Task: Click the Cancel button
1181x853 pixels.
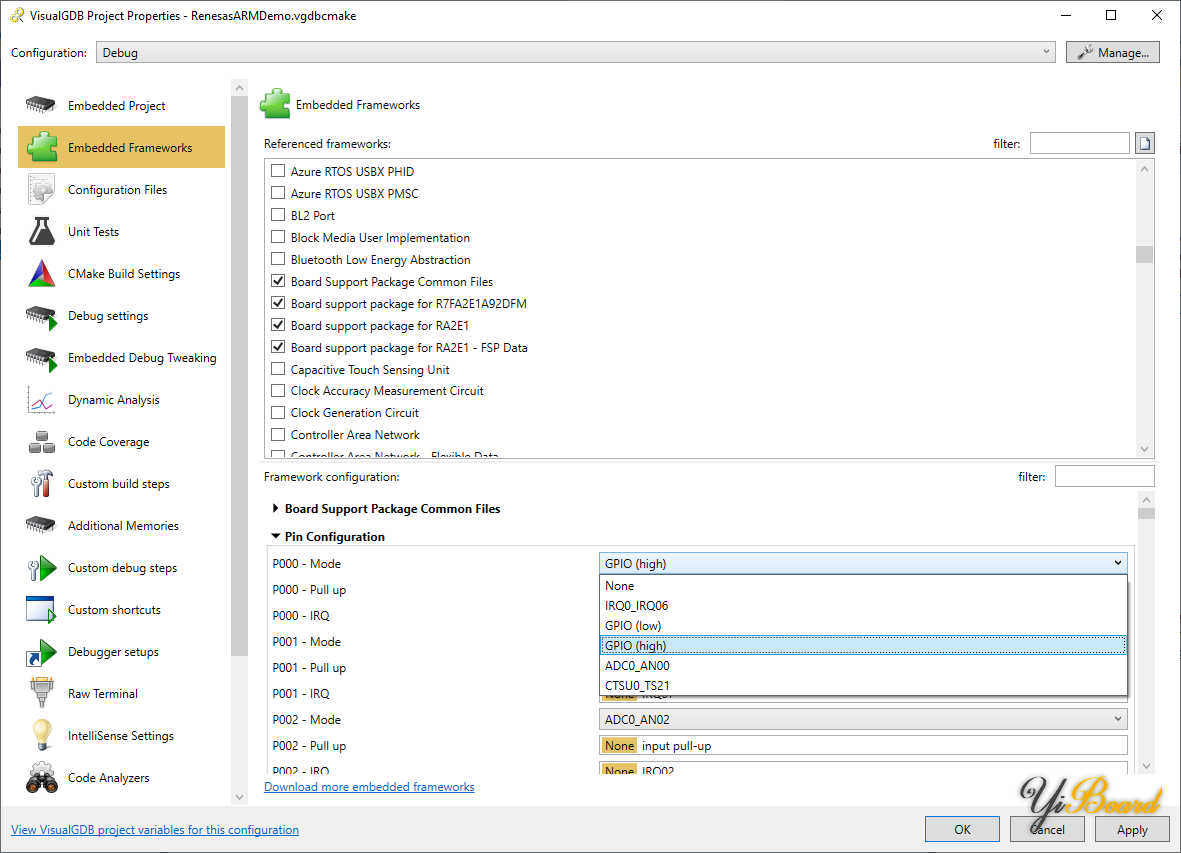Action: coord(1048,829)
